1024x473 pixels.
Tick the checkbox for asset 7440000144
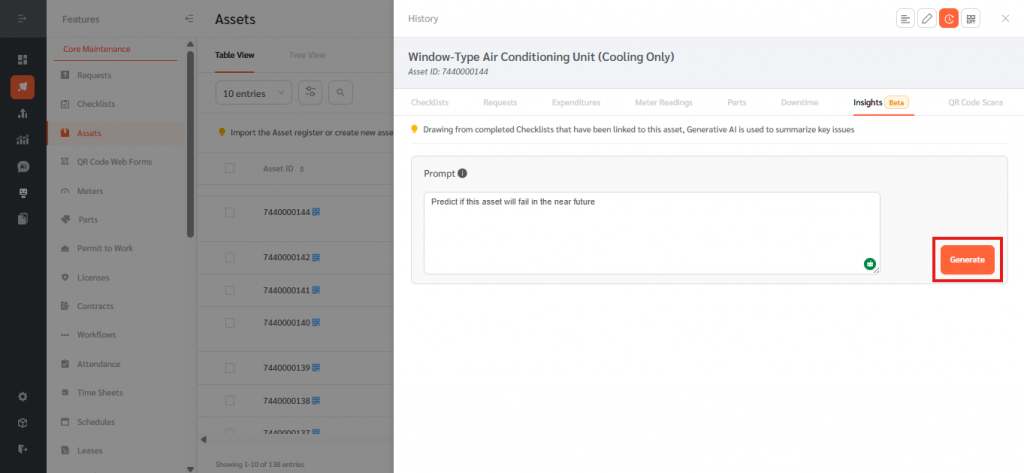(x=230, y=213)
